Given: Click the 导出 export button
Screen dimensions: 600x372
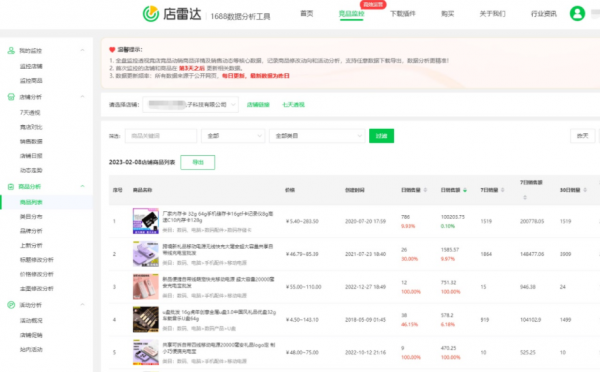Looking at the screenshot, I should click(197, 162).
